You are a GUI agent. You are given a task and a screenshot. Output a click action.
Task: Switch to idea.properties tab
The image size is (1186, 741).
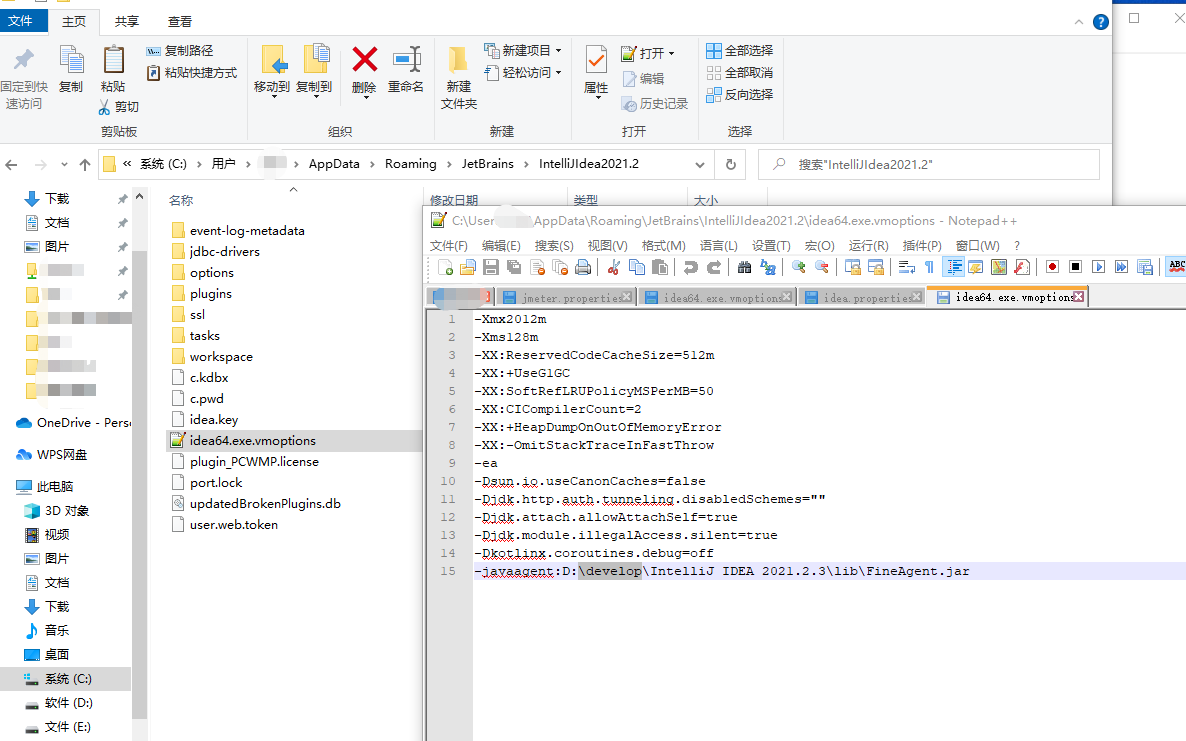click(864, 298)
